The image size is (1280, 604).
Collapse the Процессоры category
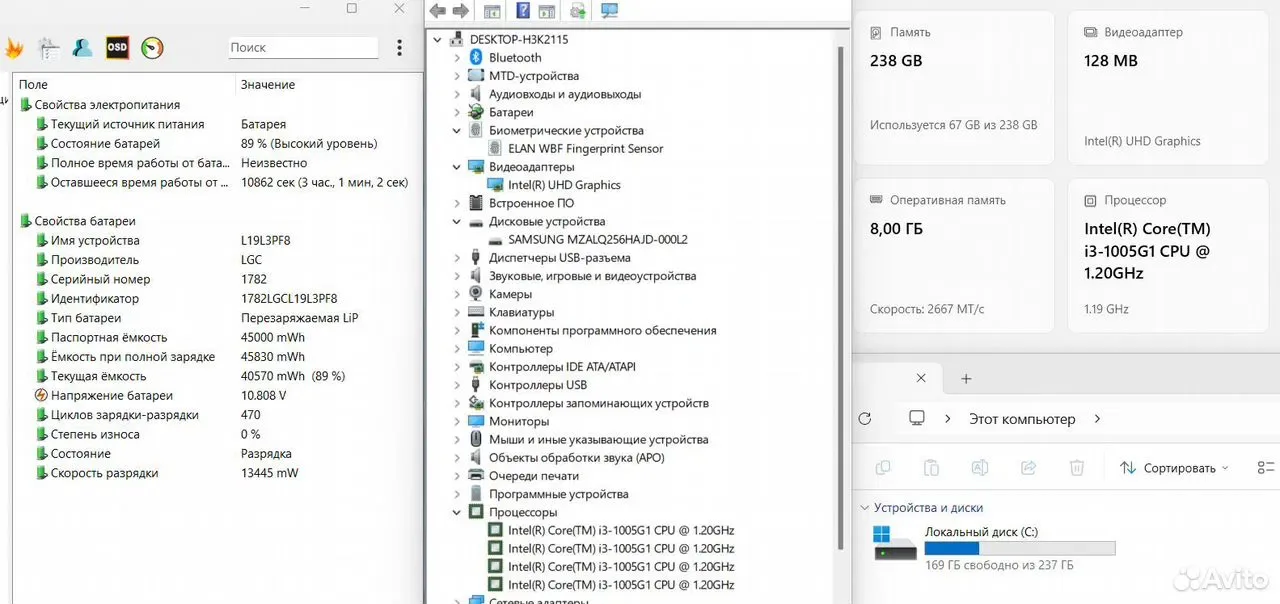pos(457,512)
